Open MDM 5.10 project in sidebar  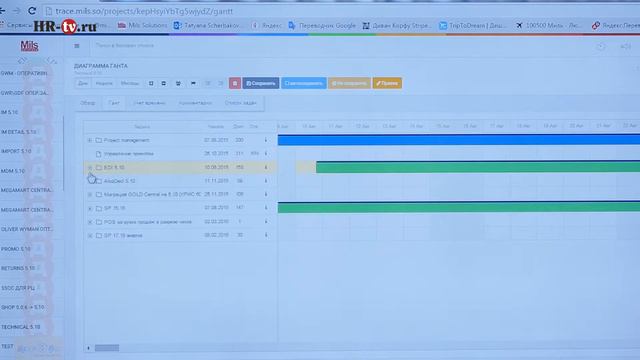pyautogui.click(x=13, y=171)
